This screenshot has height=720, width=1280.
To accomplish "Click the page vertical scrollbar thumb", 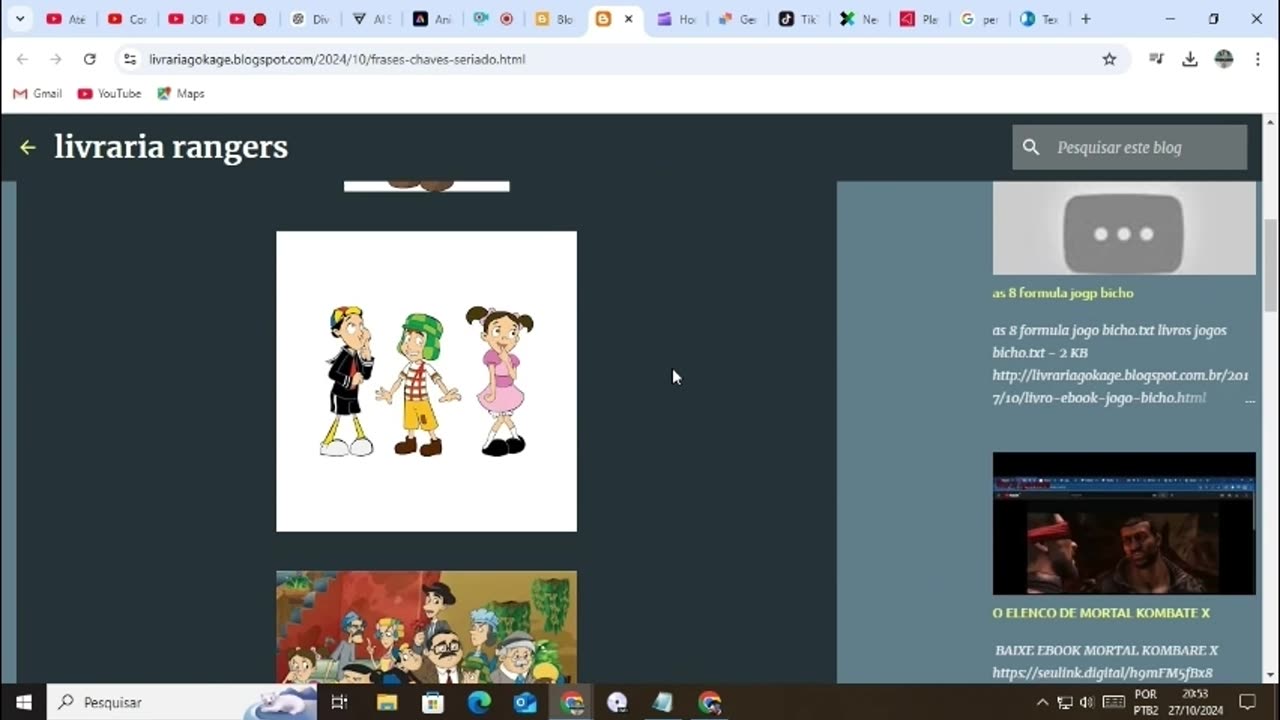I will coord(1271,266).
